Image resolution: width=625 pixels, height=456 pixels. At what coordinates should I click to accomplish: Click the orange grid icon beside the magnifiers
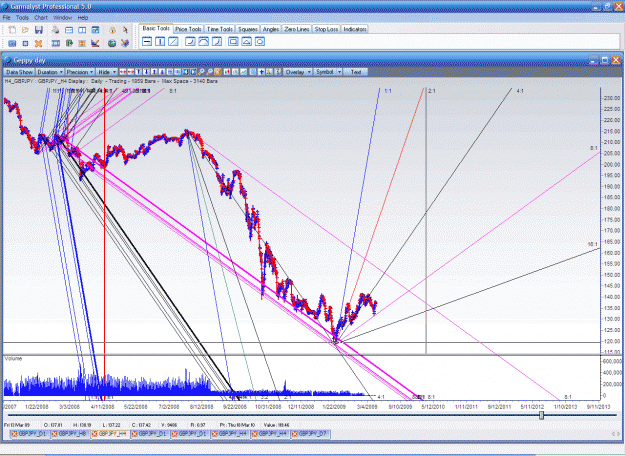click(x=218, y=72)
